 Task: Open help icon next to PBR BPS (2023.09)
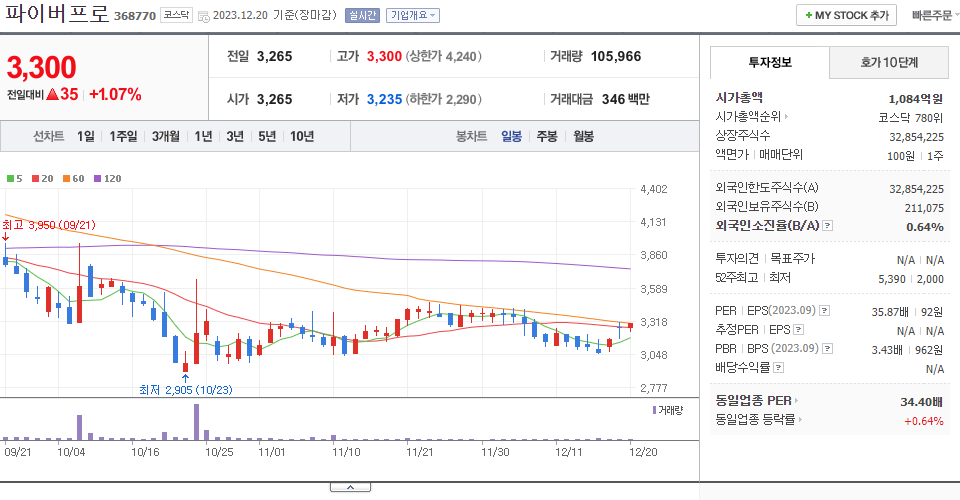(827, 349)
